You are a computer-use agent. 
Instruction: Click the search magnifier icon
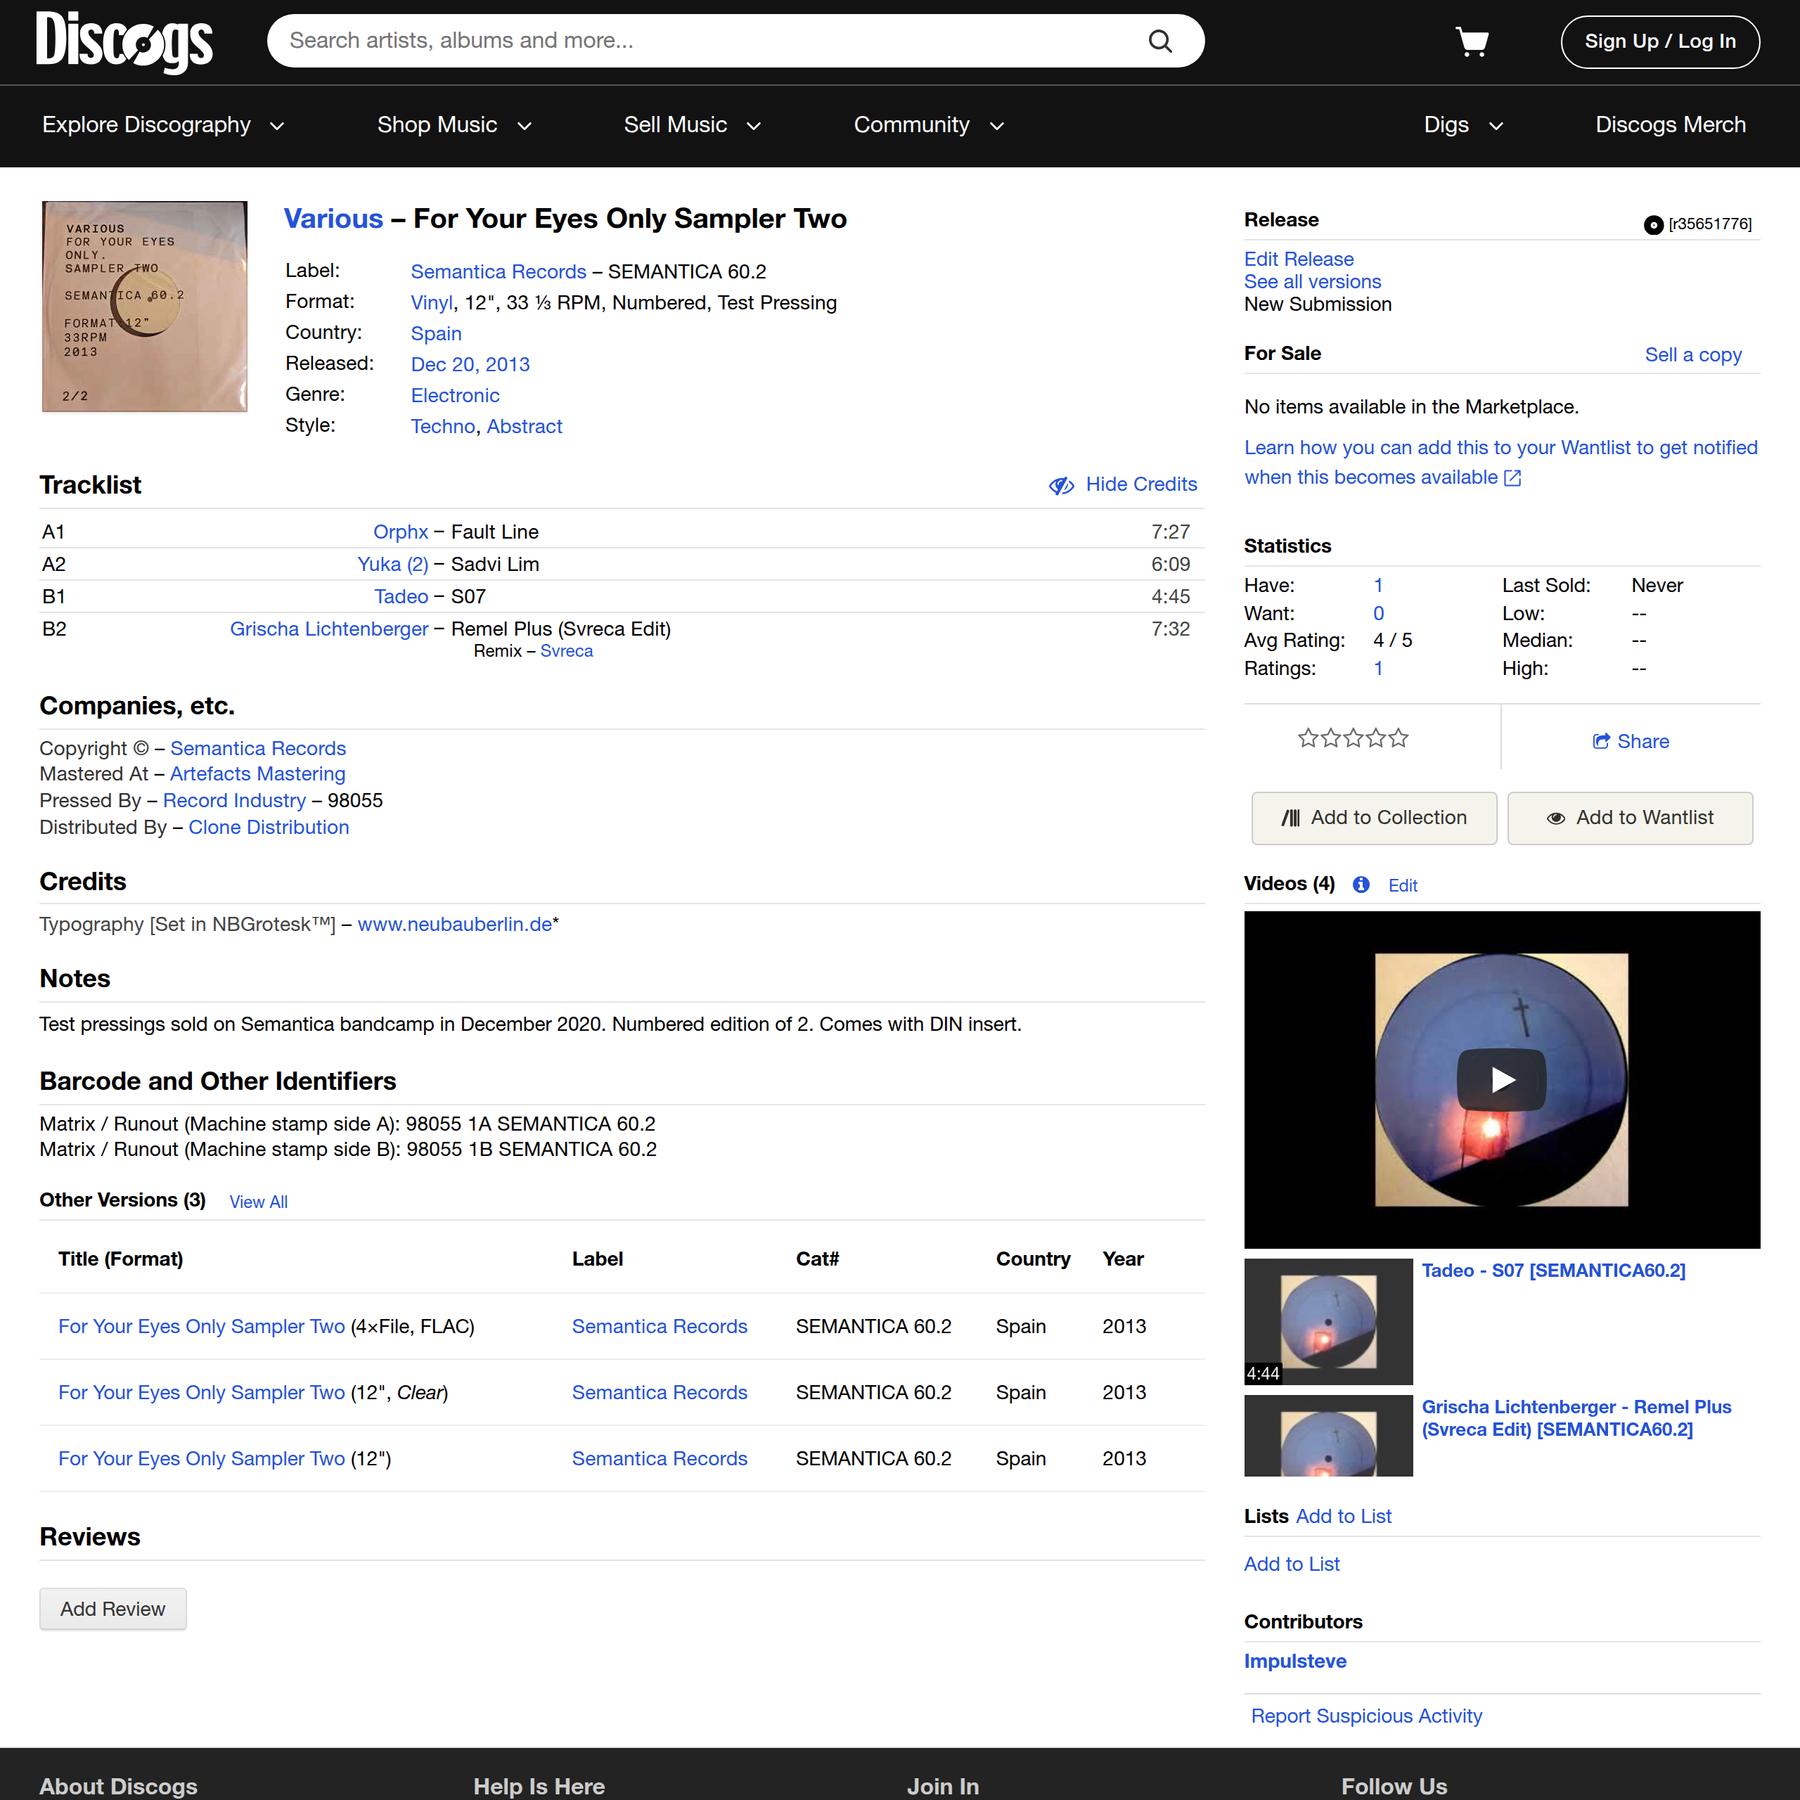(x=1160, y=41)
